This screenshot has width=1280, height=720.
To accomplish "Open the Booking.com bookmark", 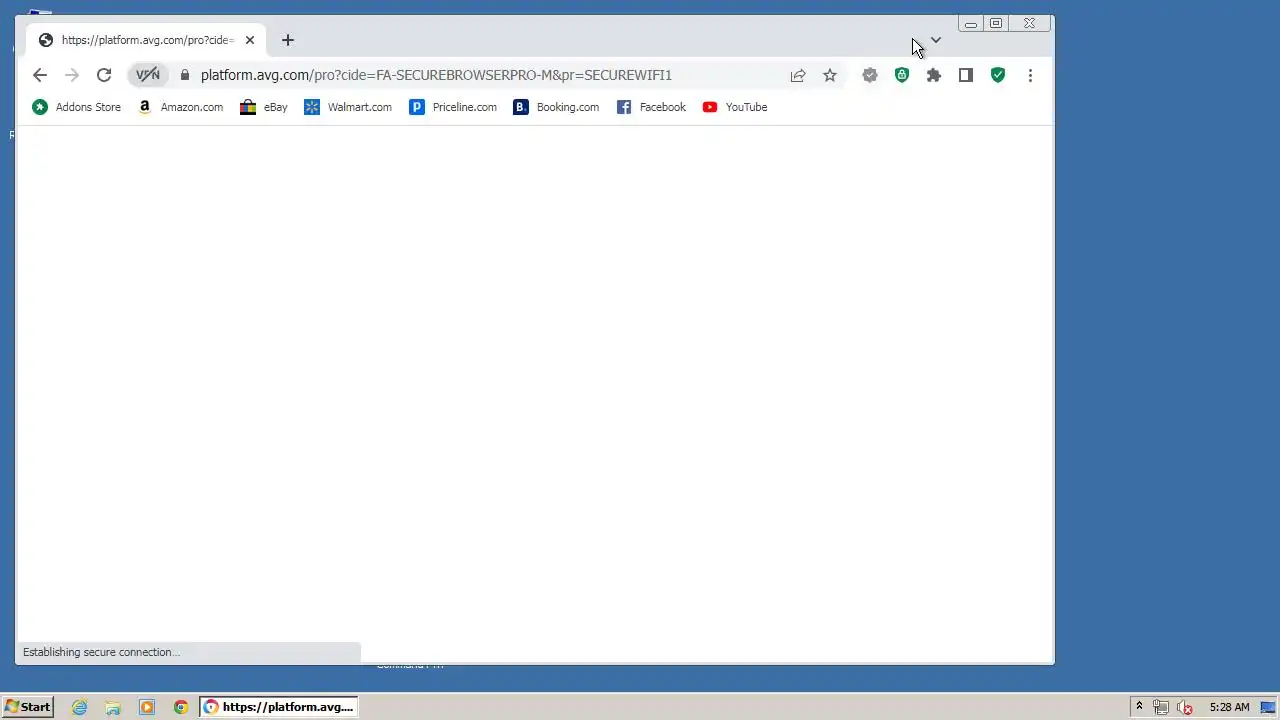I will [x=557, y=107].
